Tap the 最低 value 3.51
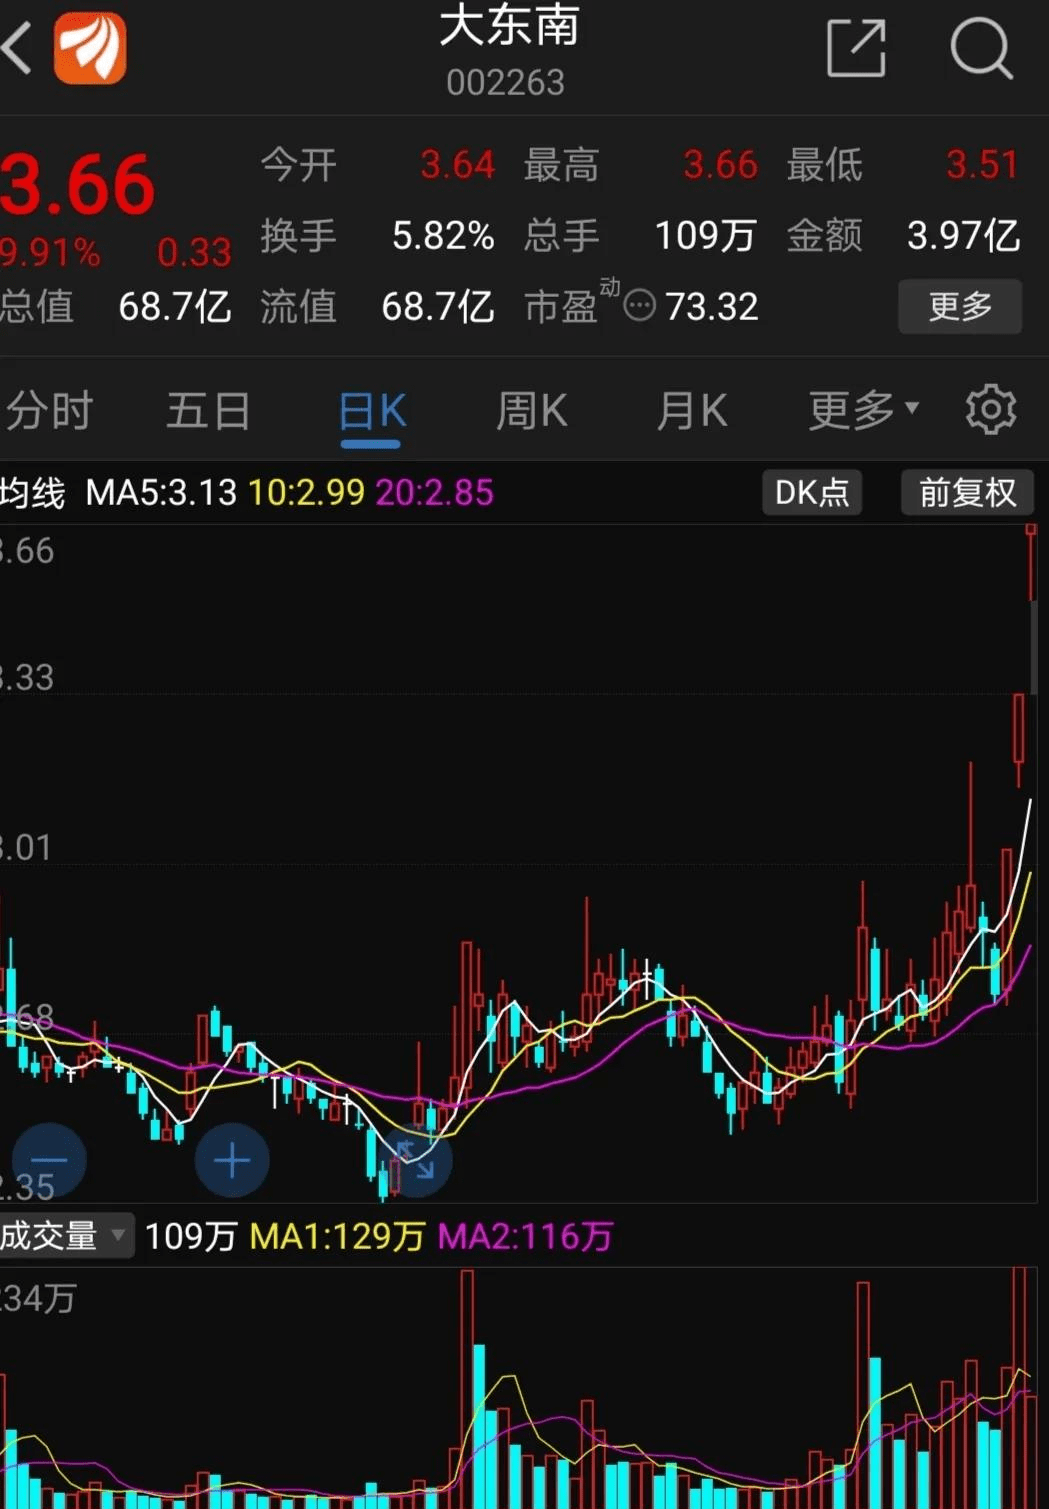1049x1509 pixels. [982, 165]
